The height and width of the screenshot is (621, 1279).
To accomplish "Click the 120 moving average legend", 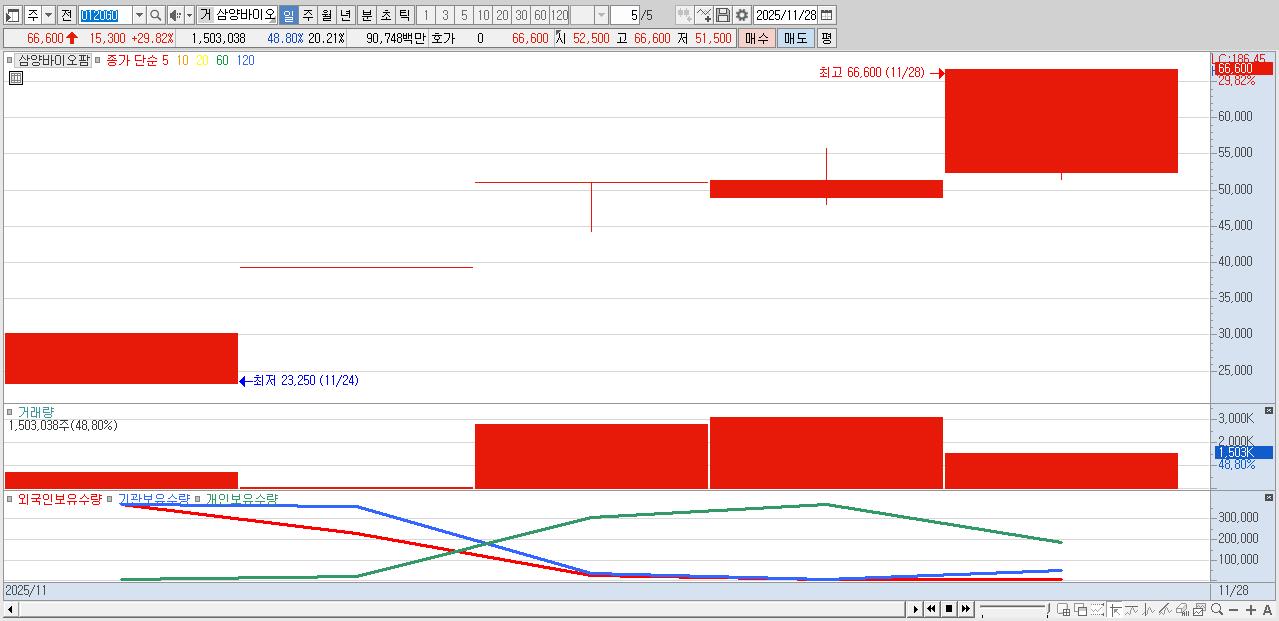I will [x=245, y=60].
